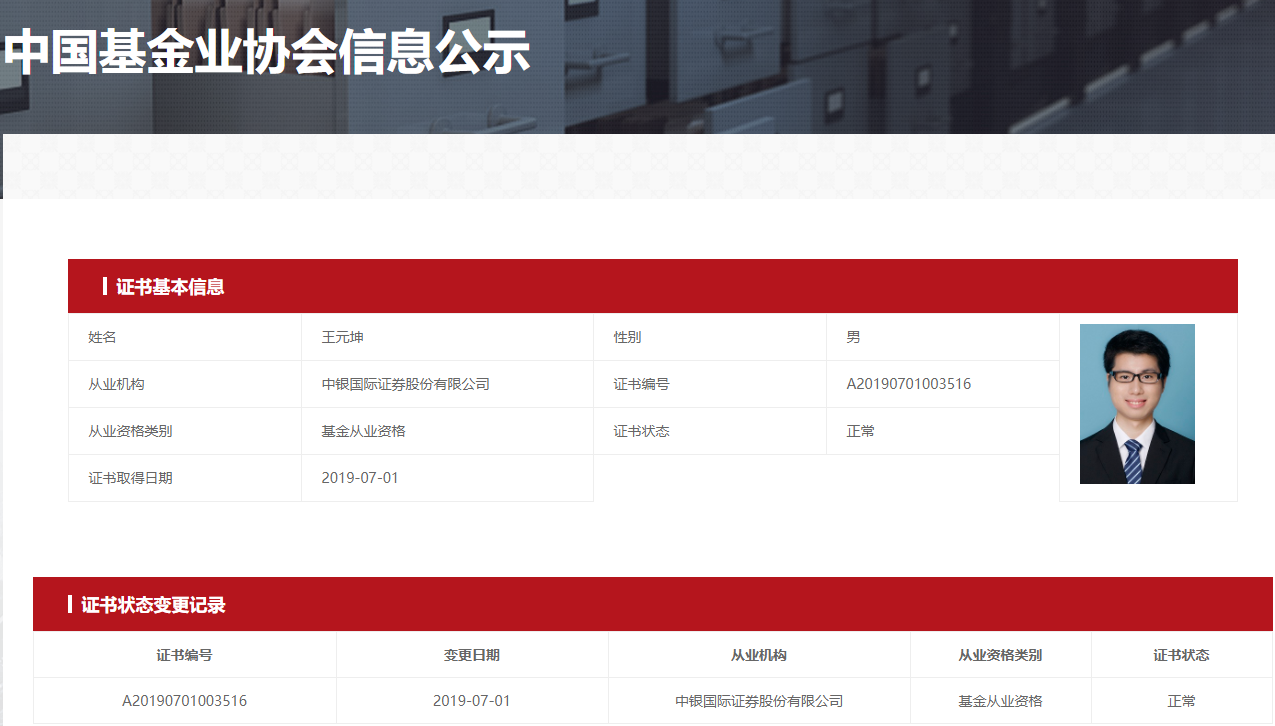This screenshot has width=1275, height=726.
Task: Click the 2019-07-01 certificate obtained date value
Action: (x=360, y=478)
